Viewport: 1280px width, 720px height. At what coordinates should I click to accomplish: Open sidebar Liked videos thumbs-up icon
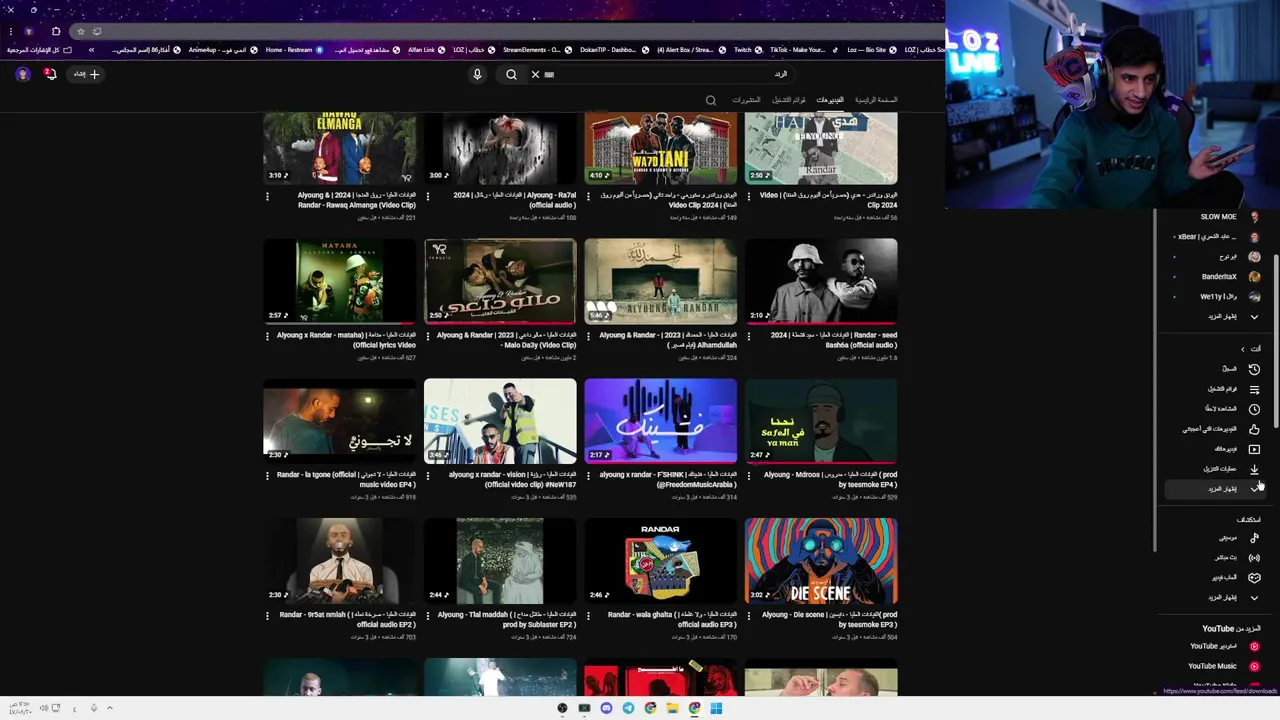[1254, 429]
